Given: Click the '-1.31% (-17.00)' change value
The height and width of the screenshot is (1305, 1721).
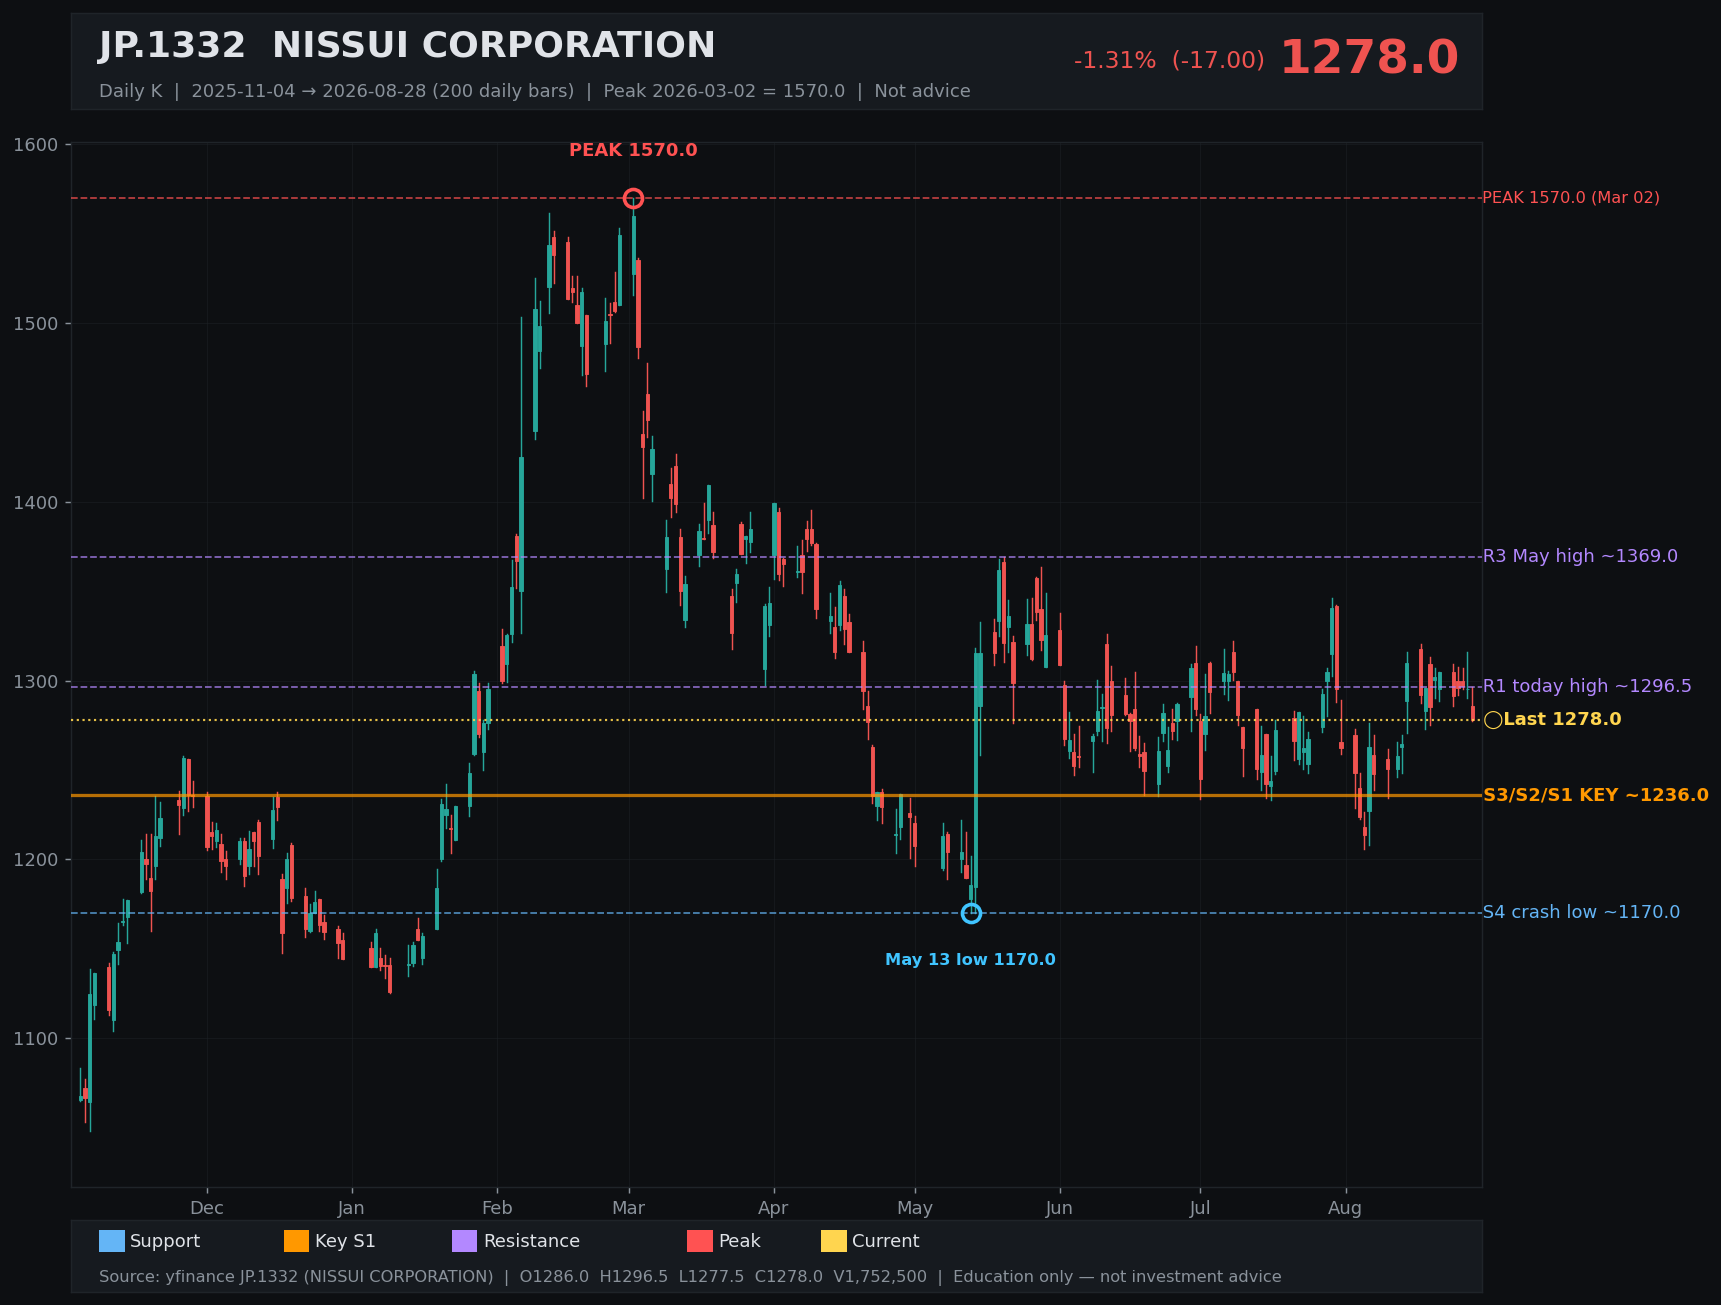Looking at the screenshot, I should click(x=1169, y=61).
